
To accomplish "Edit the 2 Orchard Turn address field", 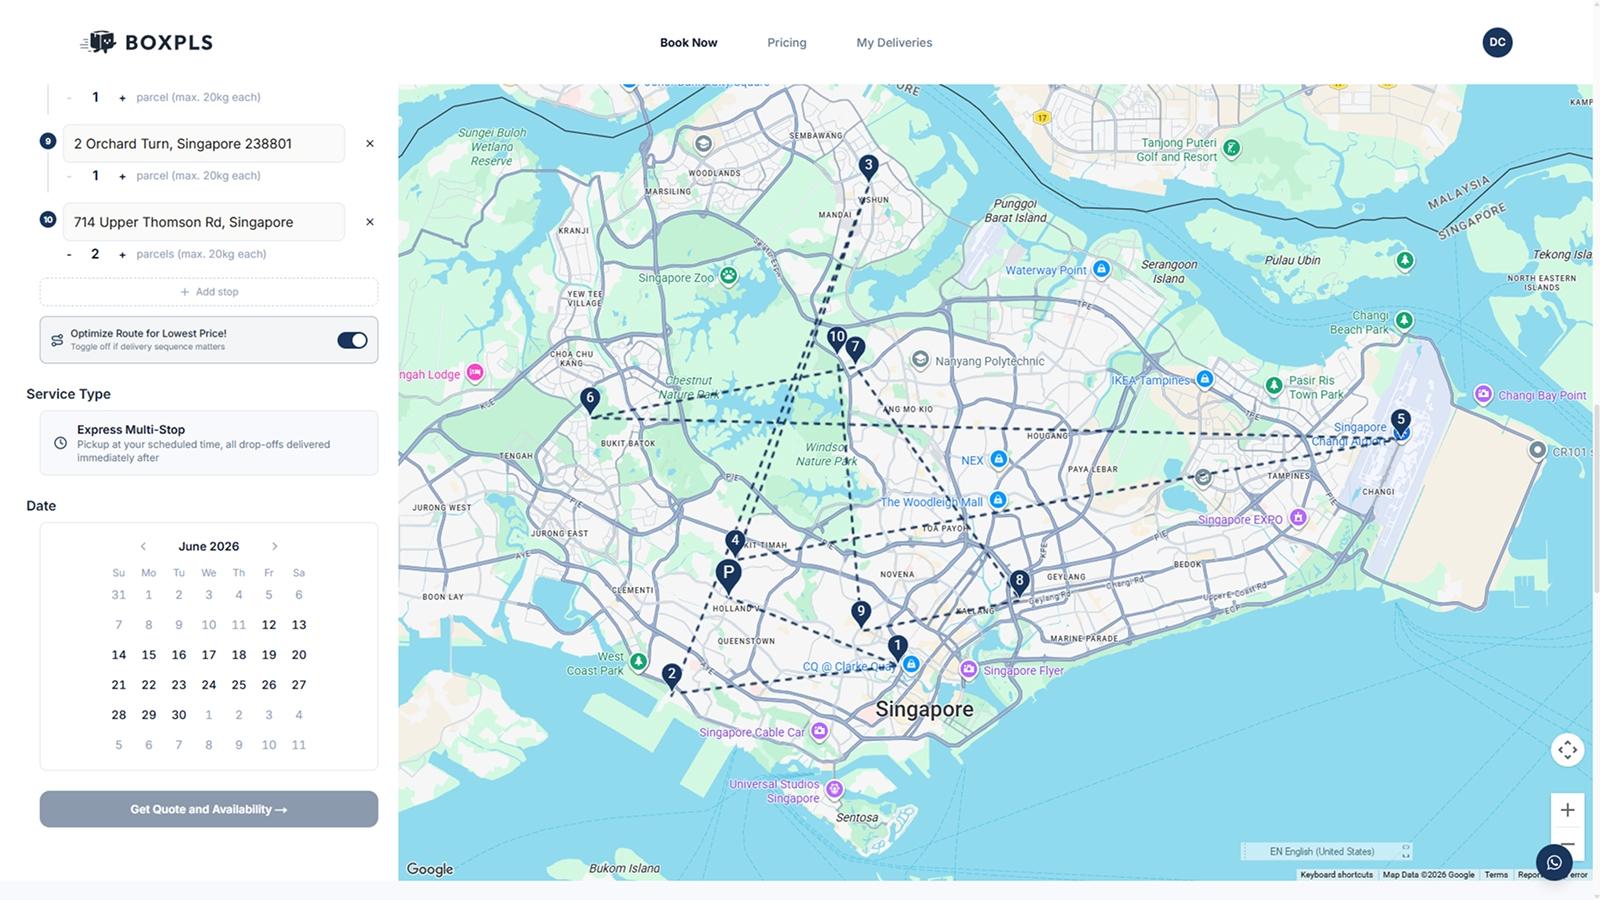I will 204,143.
